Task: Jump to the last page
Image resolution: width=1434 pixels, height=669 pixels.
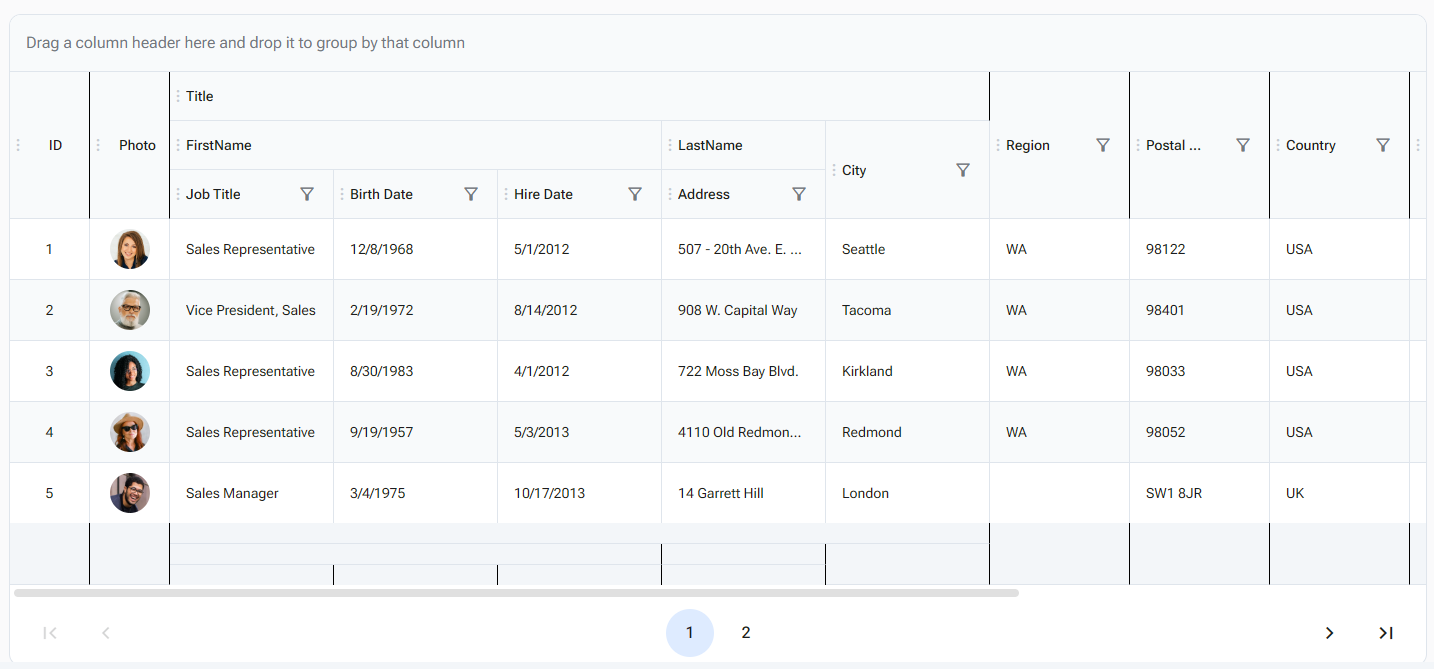Action: click(x=1386, y=632)
